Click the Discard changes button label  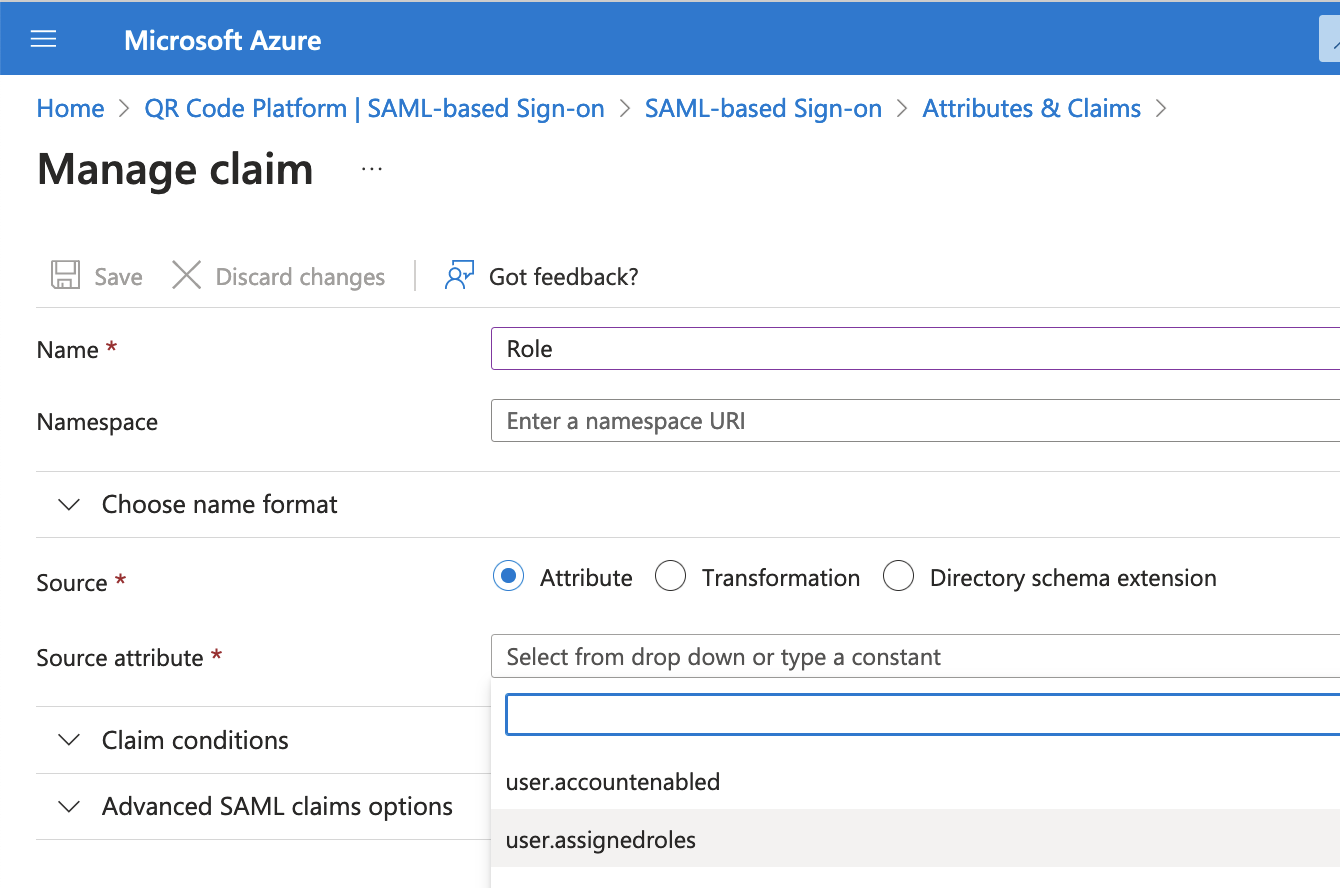click(300, 277)
